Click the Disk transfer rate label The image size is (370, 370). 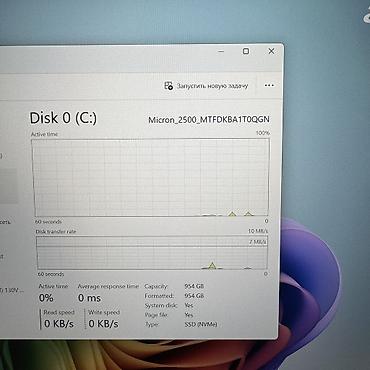56,231
